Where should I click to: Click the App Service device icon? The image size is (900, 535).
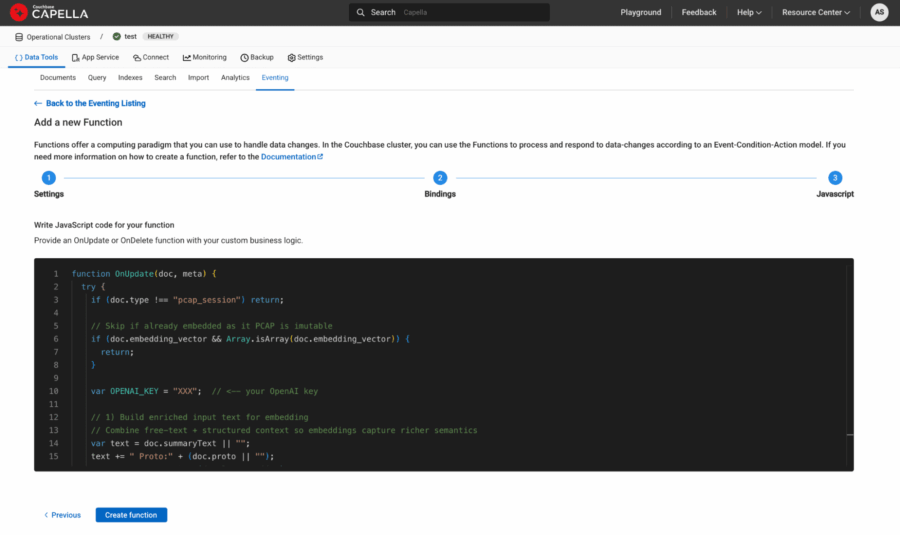pyautogui.click(x=75, y=57)
